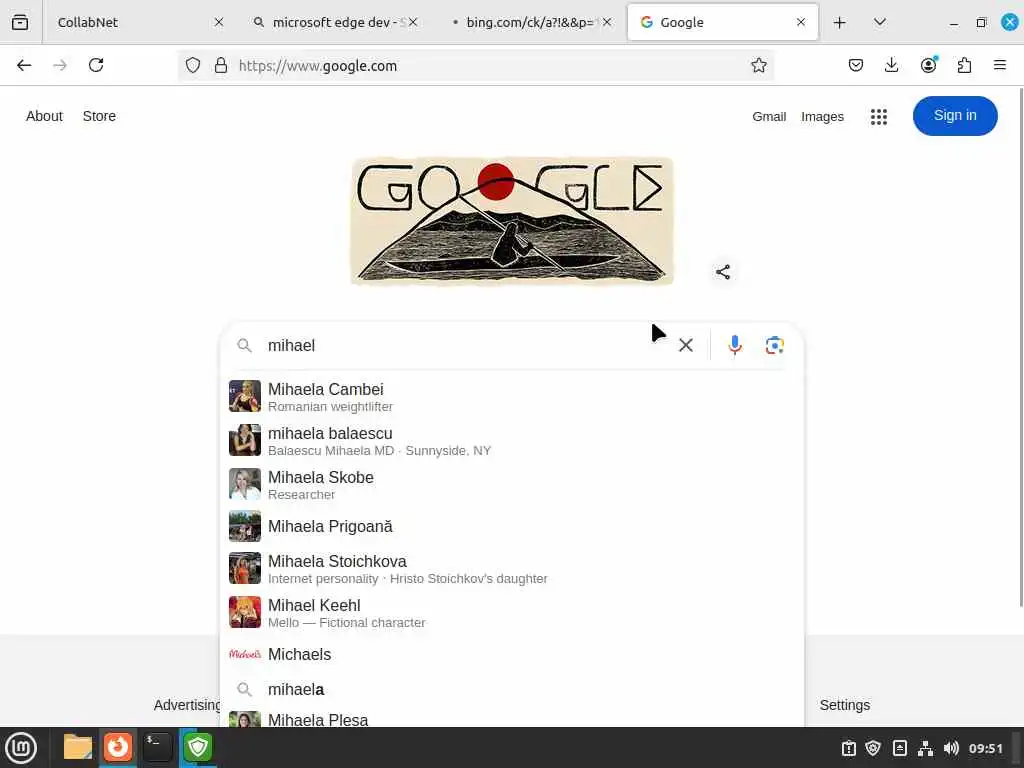Screen dimensions: 1024x768
Task: Open tracking protection shield in address bar
Action: pos(193,65)
